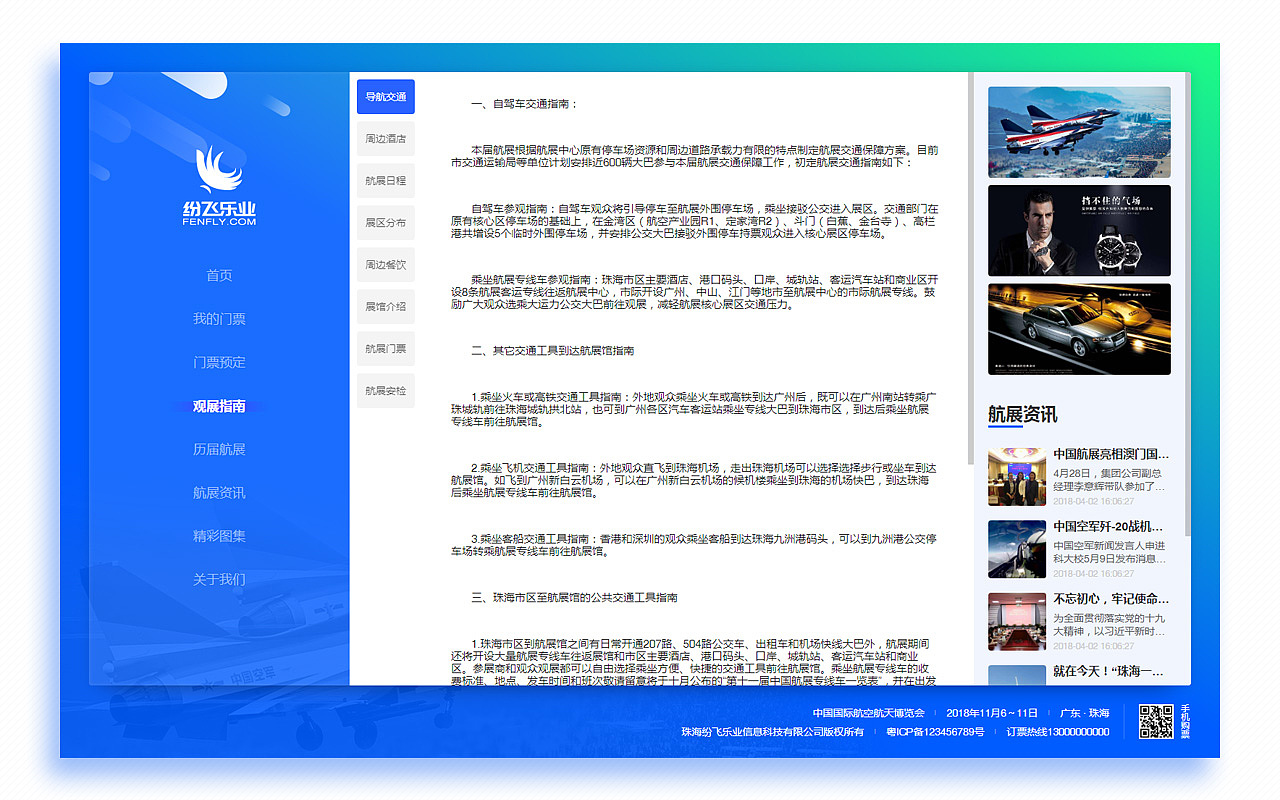Open the 历届航展 page
The height and width of the screenshot is (800, 1280).
219,449
